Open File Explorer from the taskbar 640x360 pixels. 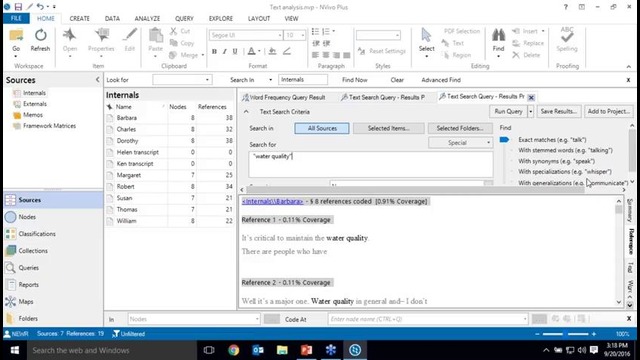click(282, 350)
